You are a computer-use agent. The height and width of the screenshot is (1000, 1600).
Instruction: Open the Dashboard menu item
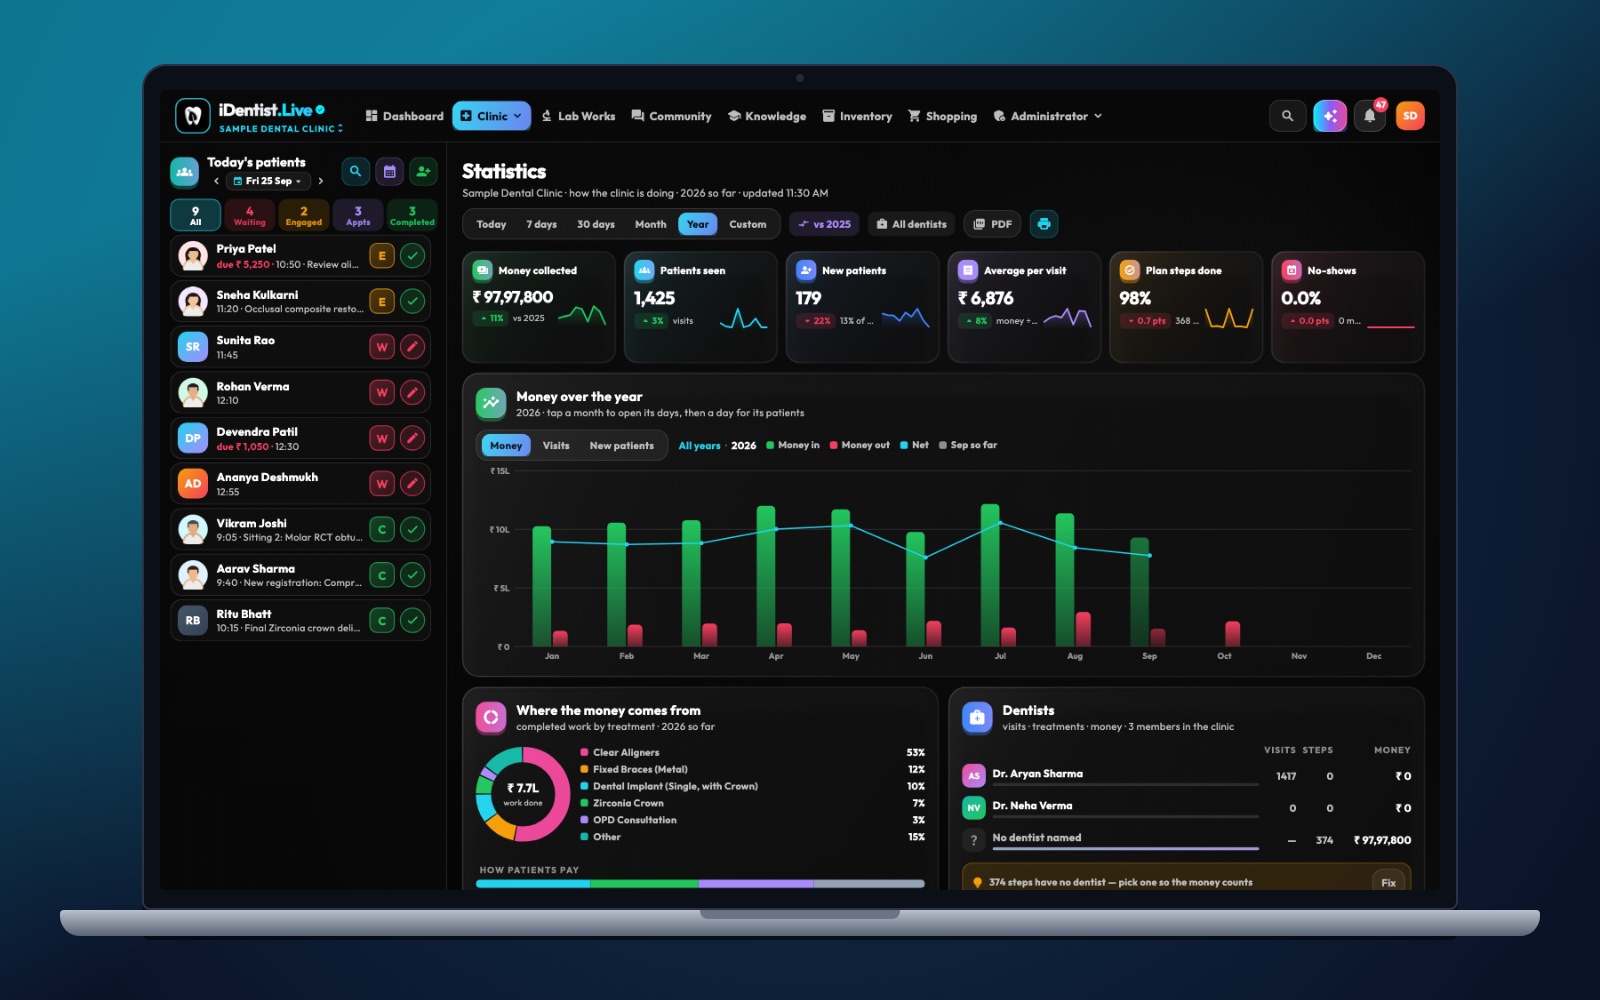[404, 116]
